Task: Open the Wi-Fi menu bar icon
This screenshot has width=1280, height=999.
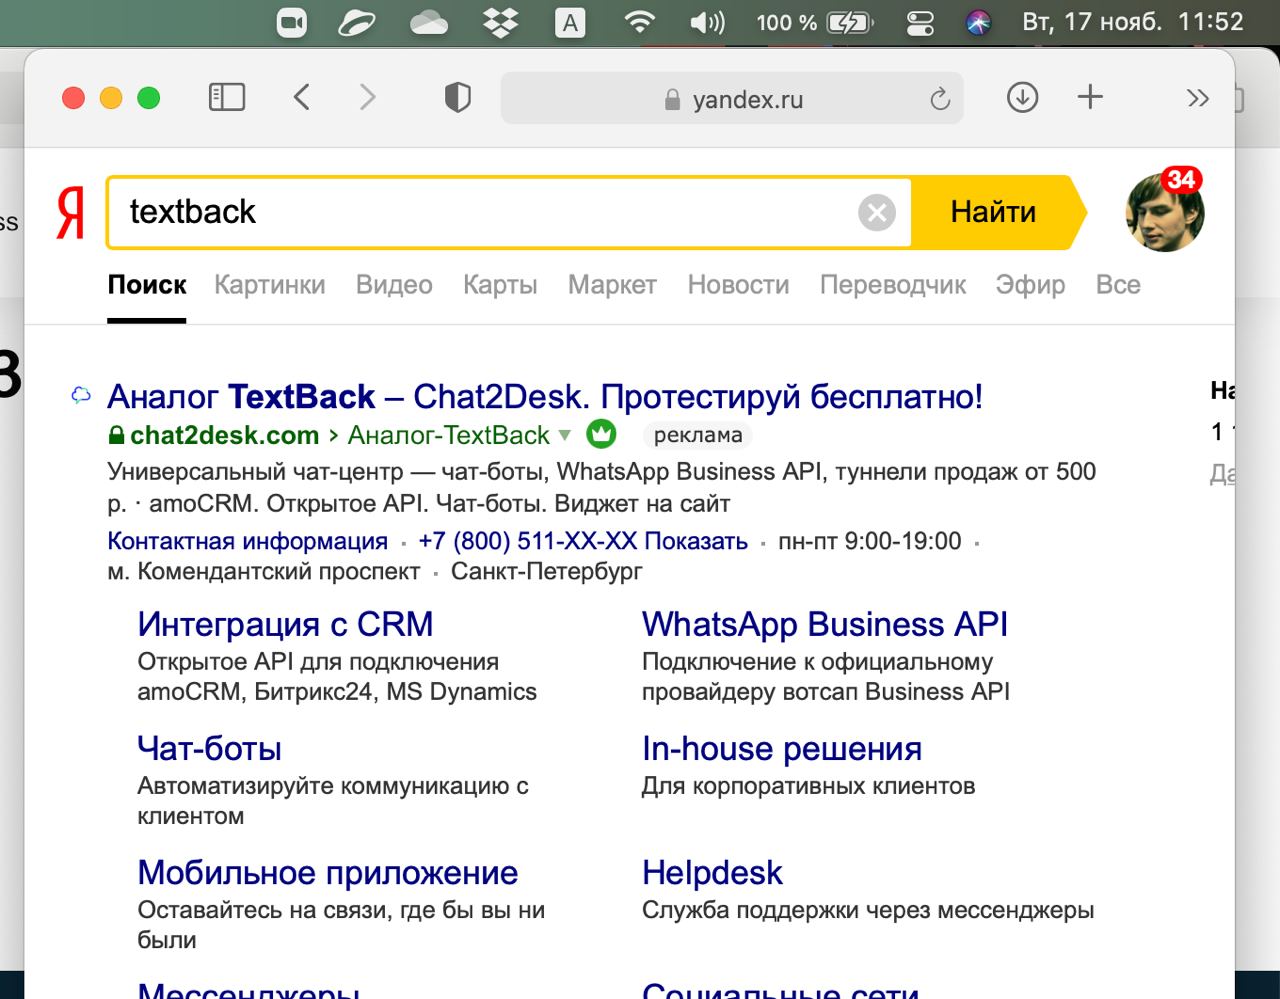Action: (x=639, y=22)
